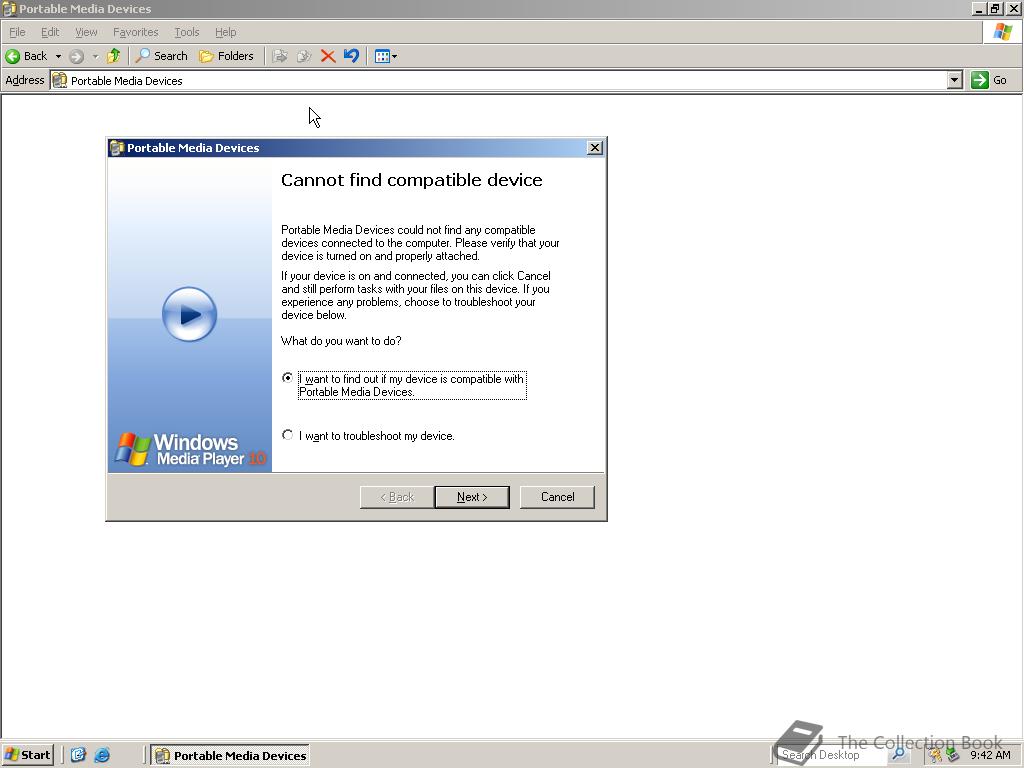
Task: Select I want to troubleshoot my device
Action: [287, 435]
